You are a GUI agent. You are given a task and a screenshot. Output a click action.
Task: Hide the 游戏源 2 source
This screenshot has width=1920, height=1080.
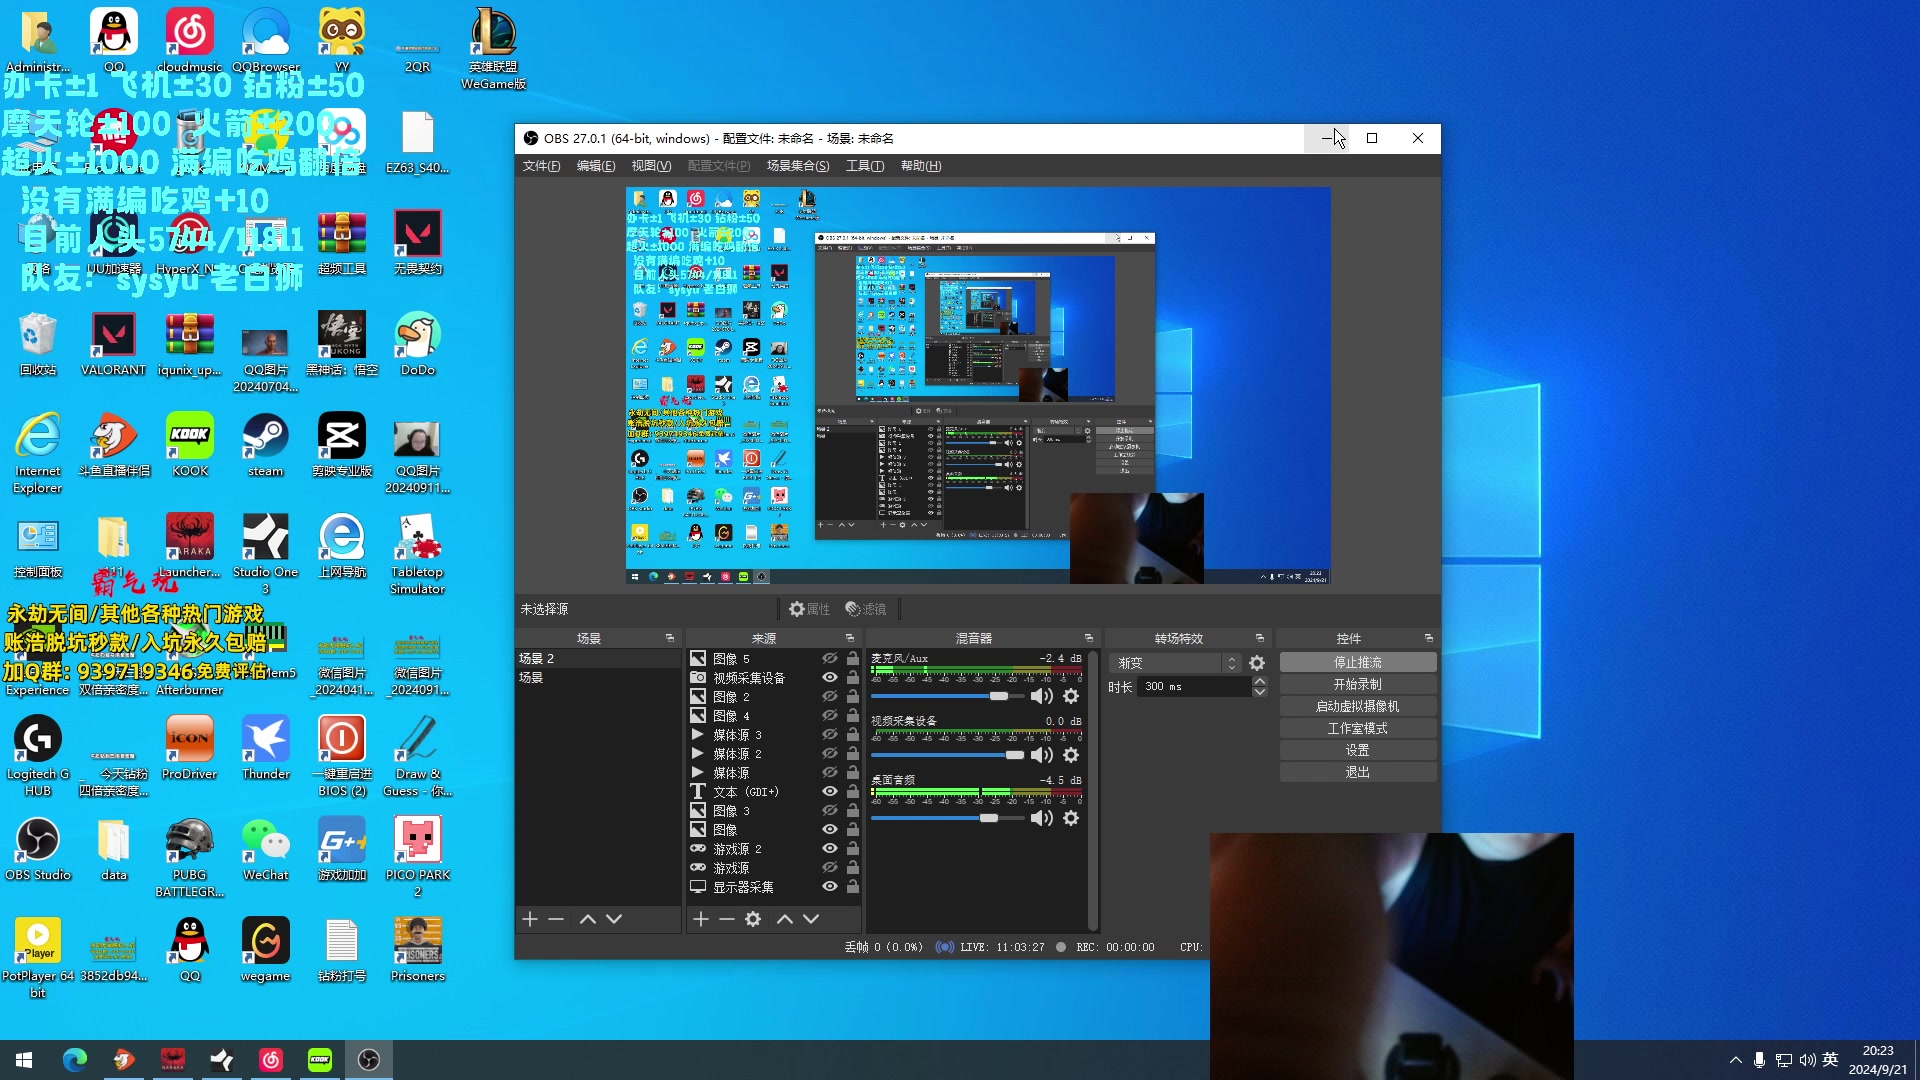pos(829,848)
